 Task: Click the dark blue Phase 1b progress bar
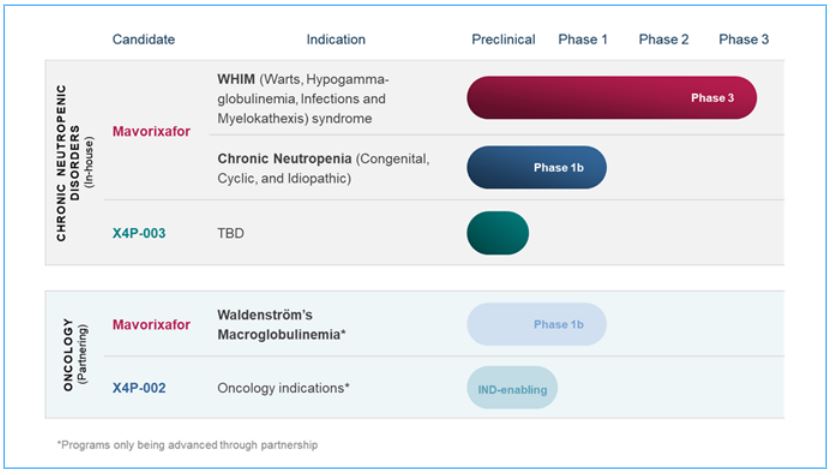(537, 168)
